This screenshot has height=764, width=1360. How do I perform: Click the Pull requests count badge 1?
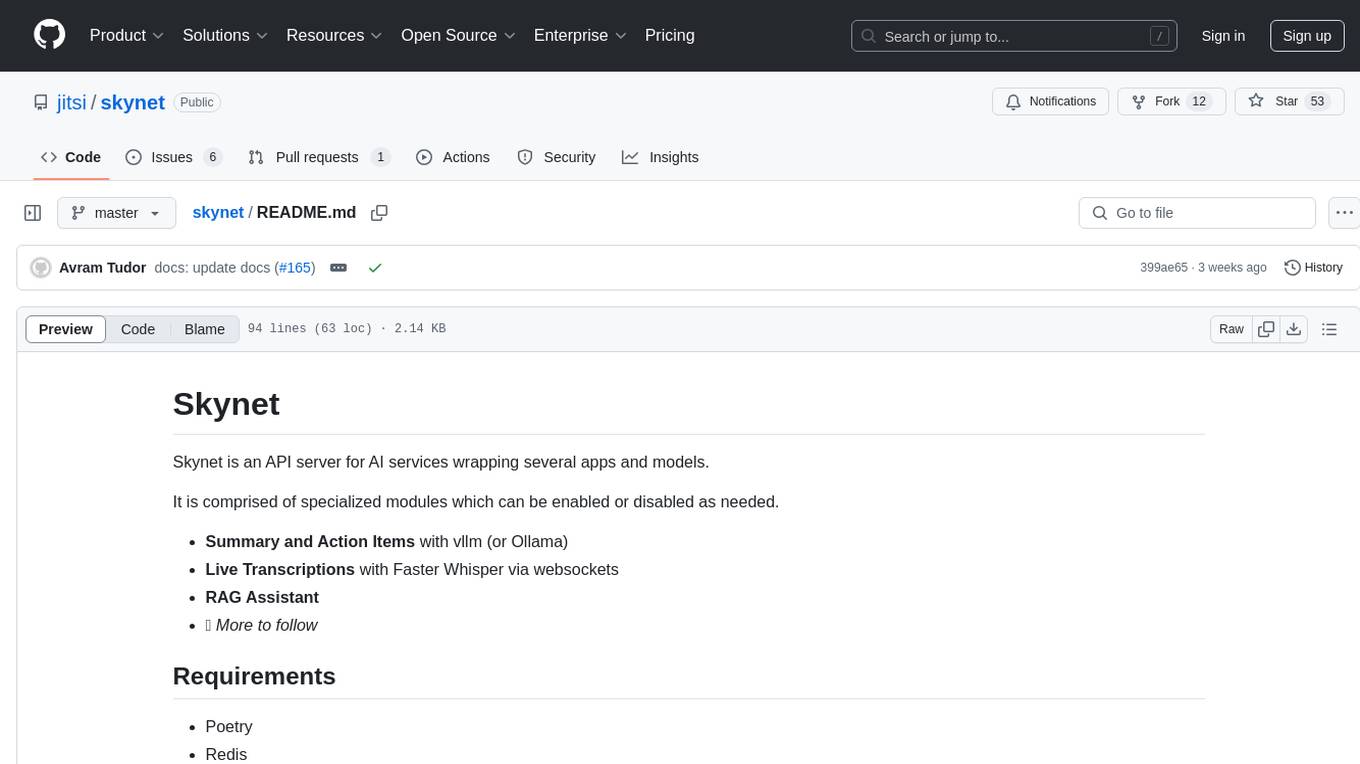tap(380, 157)
